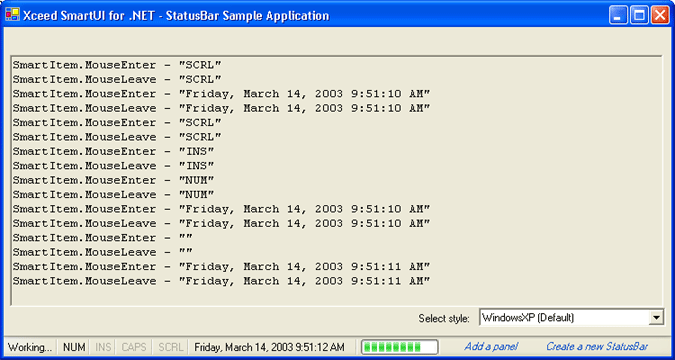675x360 pixels.
Task: Select the MouseEnter "INS" log line
Action: 113,152
